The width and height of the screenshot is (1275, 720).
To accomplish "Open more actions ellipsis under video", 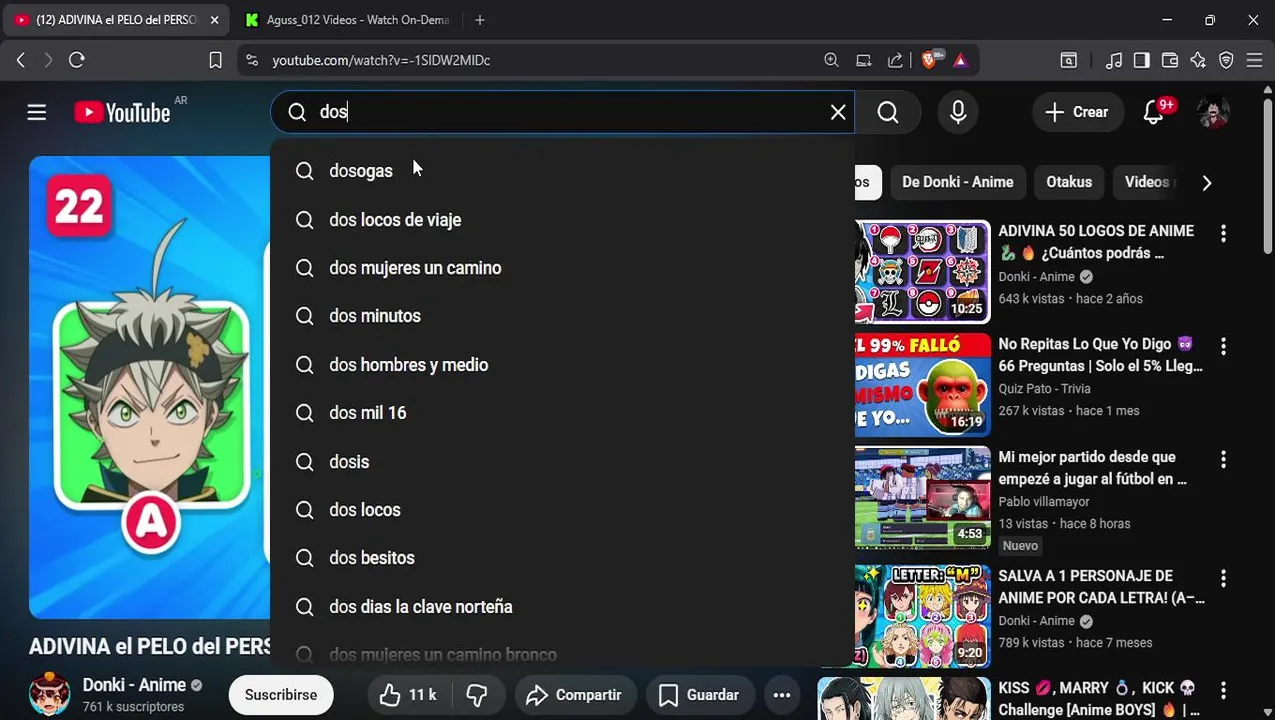I will [x=782, y=695].
